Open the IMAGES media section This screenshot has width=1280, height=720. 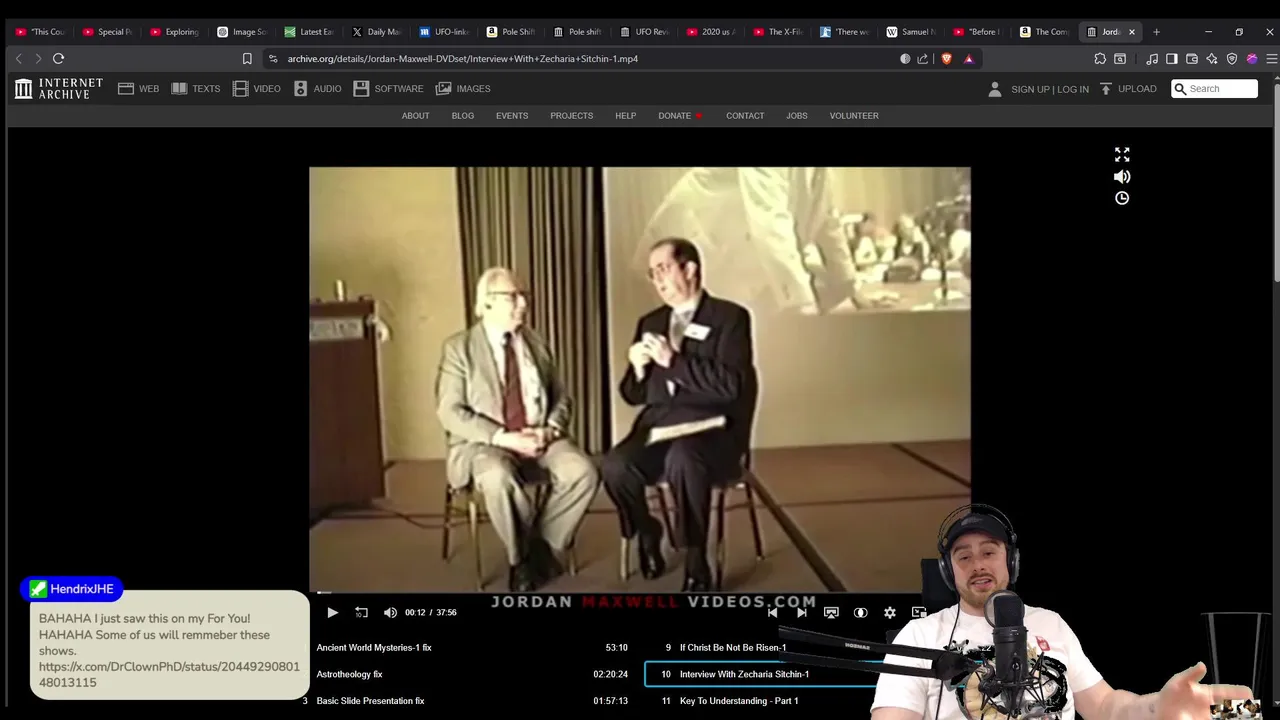click(462, 89)
